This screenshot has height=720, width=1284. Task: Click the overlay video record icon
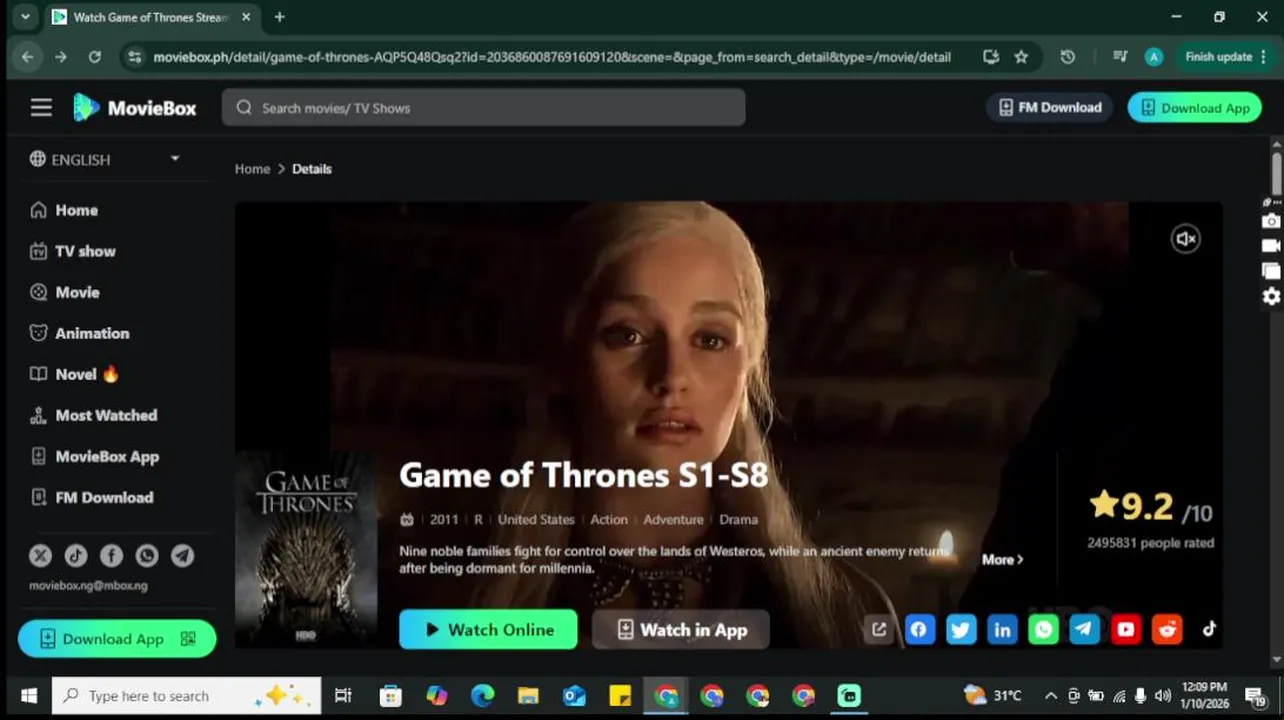(1271, 246)
